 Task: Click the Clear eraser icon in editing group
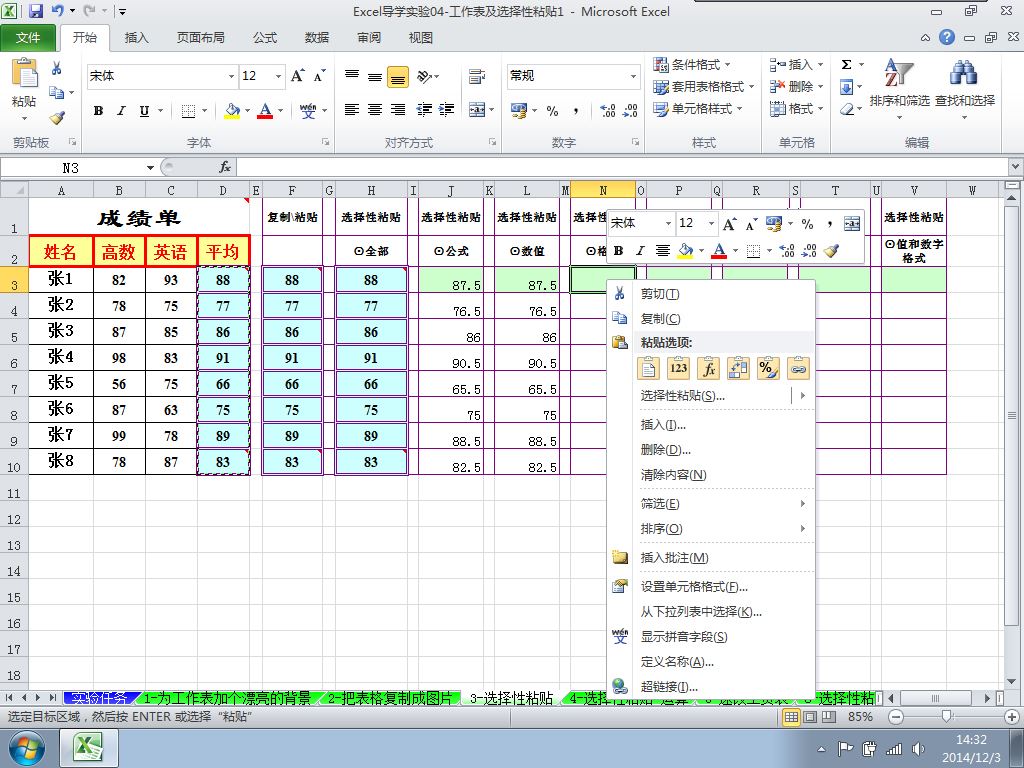click(846, 109)
